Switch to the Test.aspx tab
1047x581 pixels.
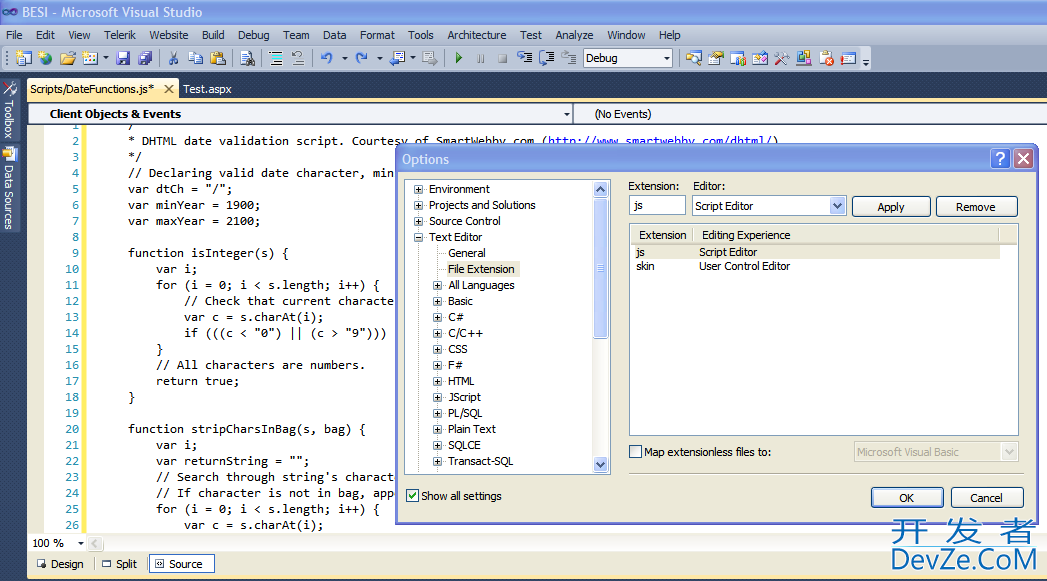pos(207,89)
